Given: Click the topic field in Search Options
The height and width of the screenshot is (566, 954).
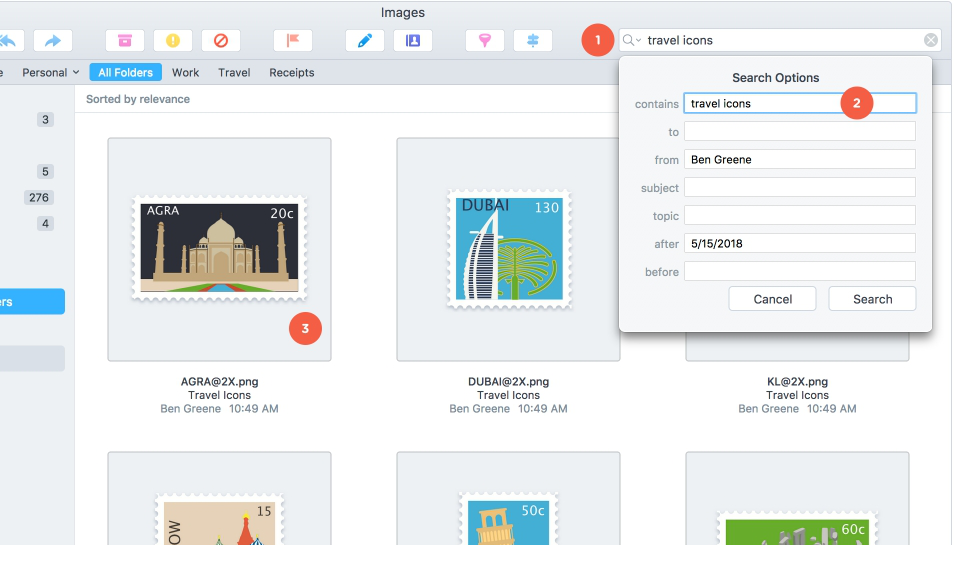Looking at the screenshot, I should pos(799,215).
